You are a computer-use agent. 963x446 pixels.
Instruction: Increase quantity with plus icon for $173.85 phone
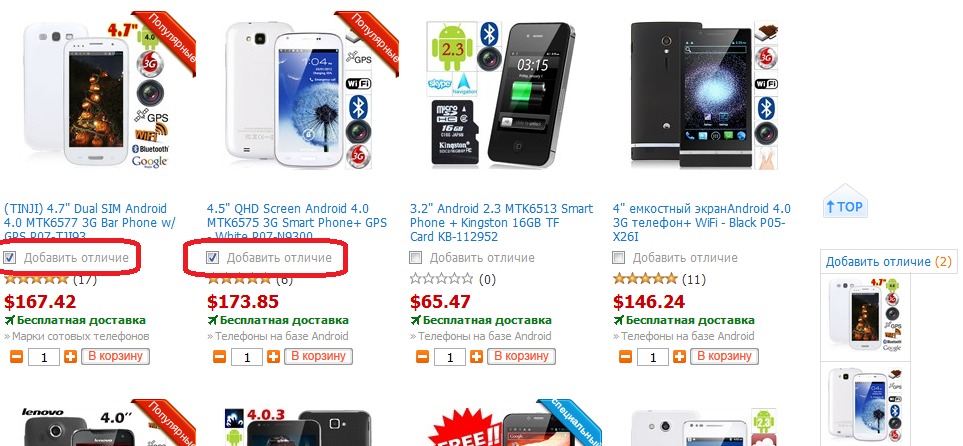click(273, 356)
